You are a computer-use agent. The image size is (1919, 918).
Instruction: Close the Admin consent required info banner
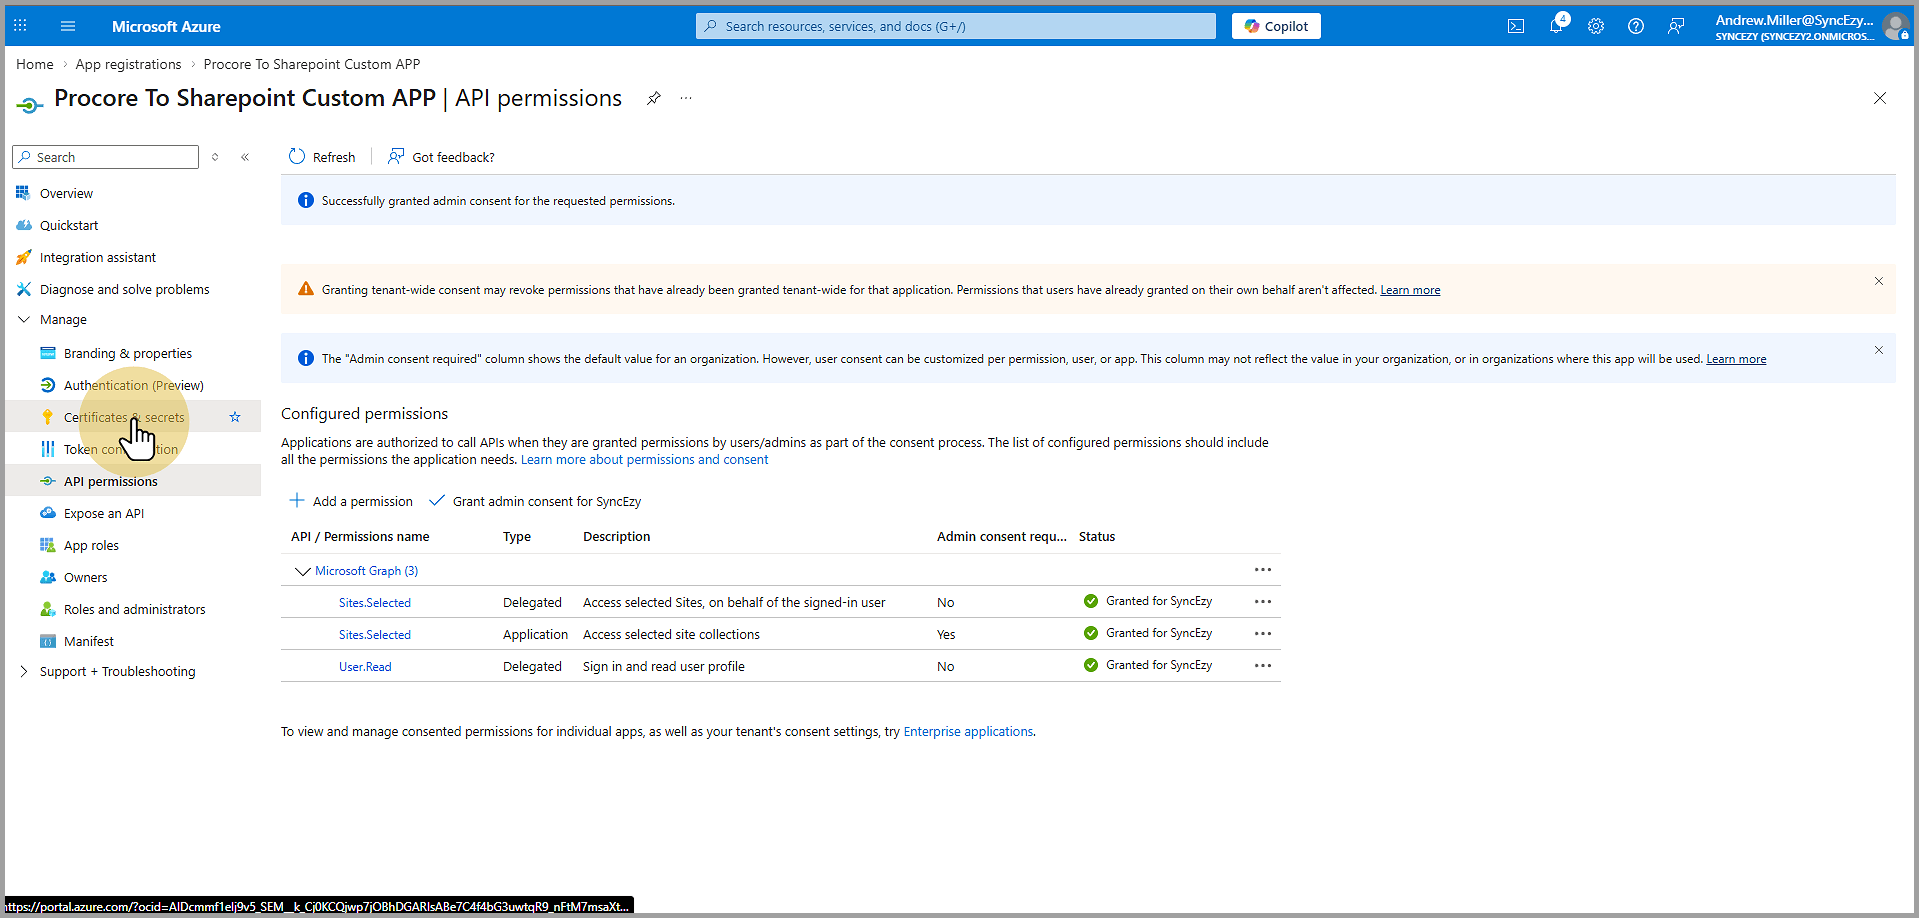coord(1878,351)
